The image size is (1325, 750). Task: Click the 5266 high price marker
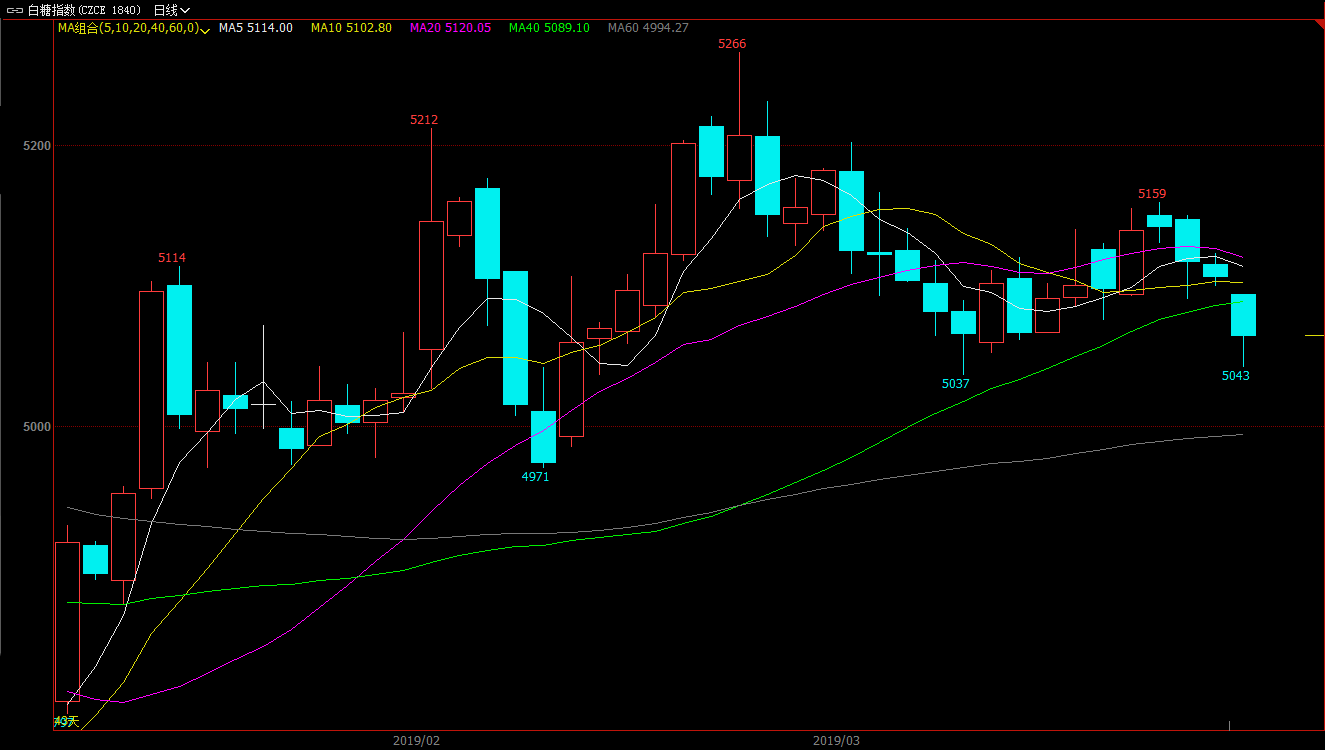pyautogui.click(x=732, y=44)
